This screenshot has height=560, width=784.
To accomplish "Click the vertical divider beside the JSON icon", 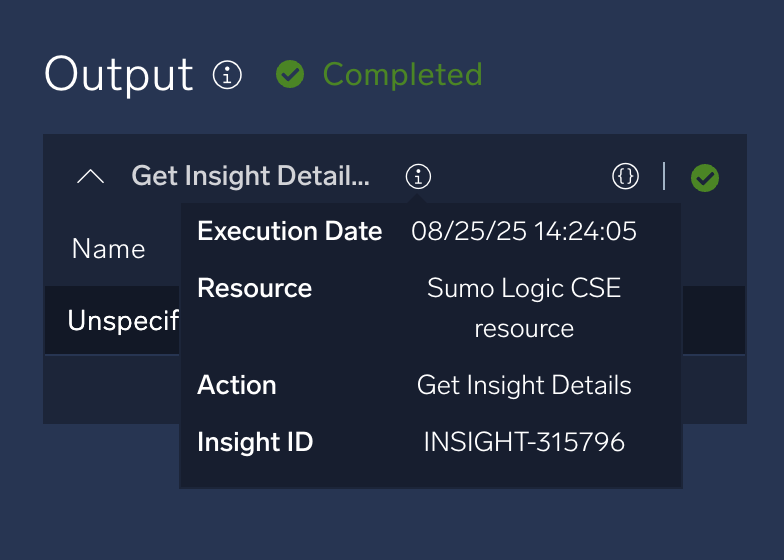I will (x=664, y=177).
